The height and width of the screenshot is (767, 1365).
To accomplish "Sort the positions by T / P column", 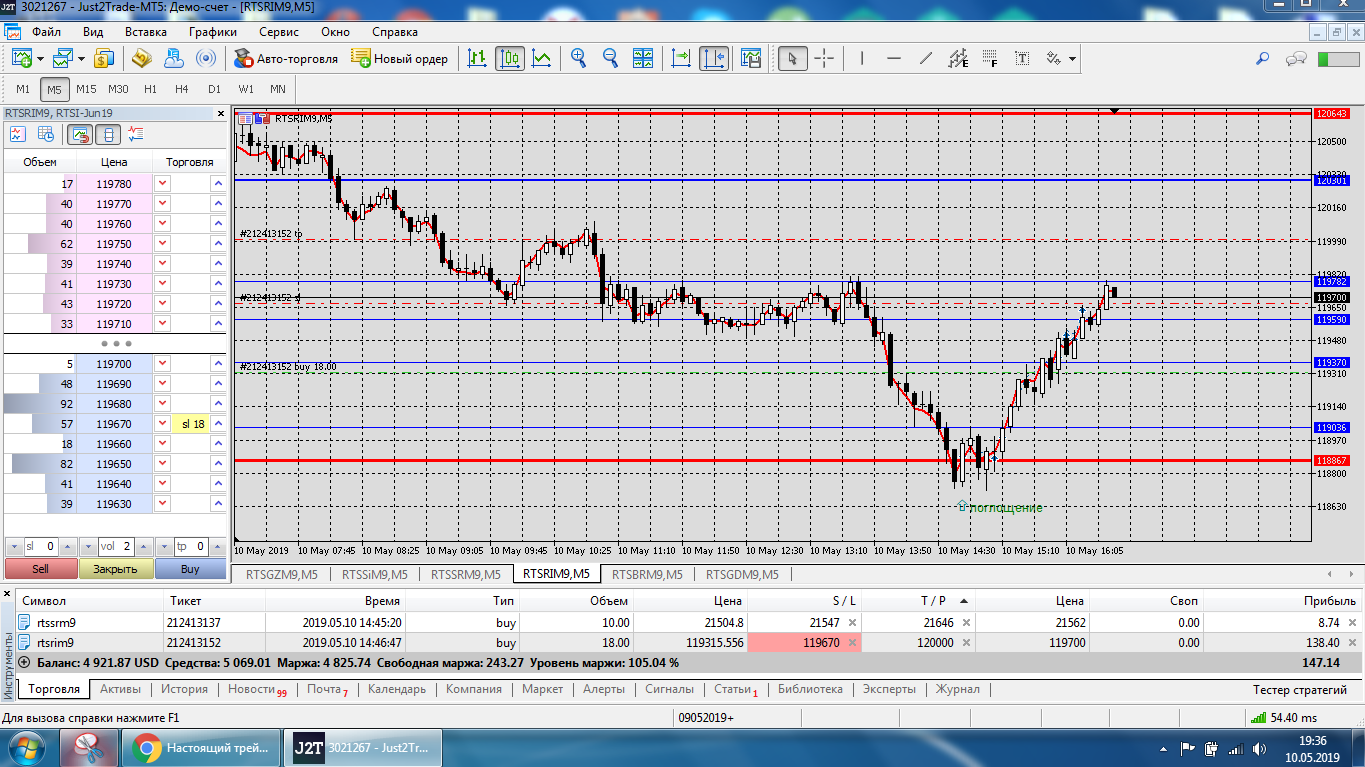I will coord(932,601).
